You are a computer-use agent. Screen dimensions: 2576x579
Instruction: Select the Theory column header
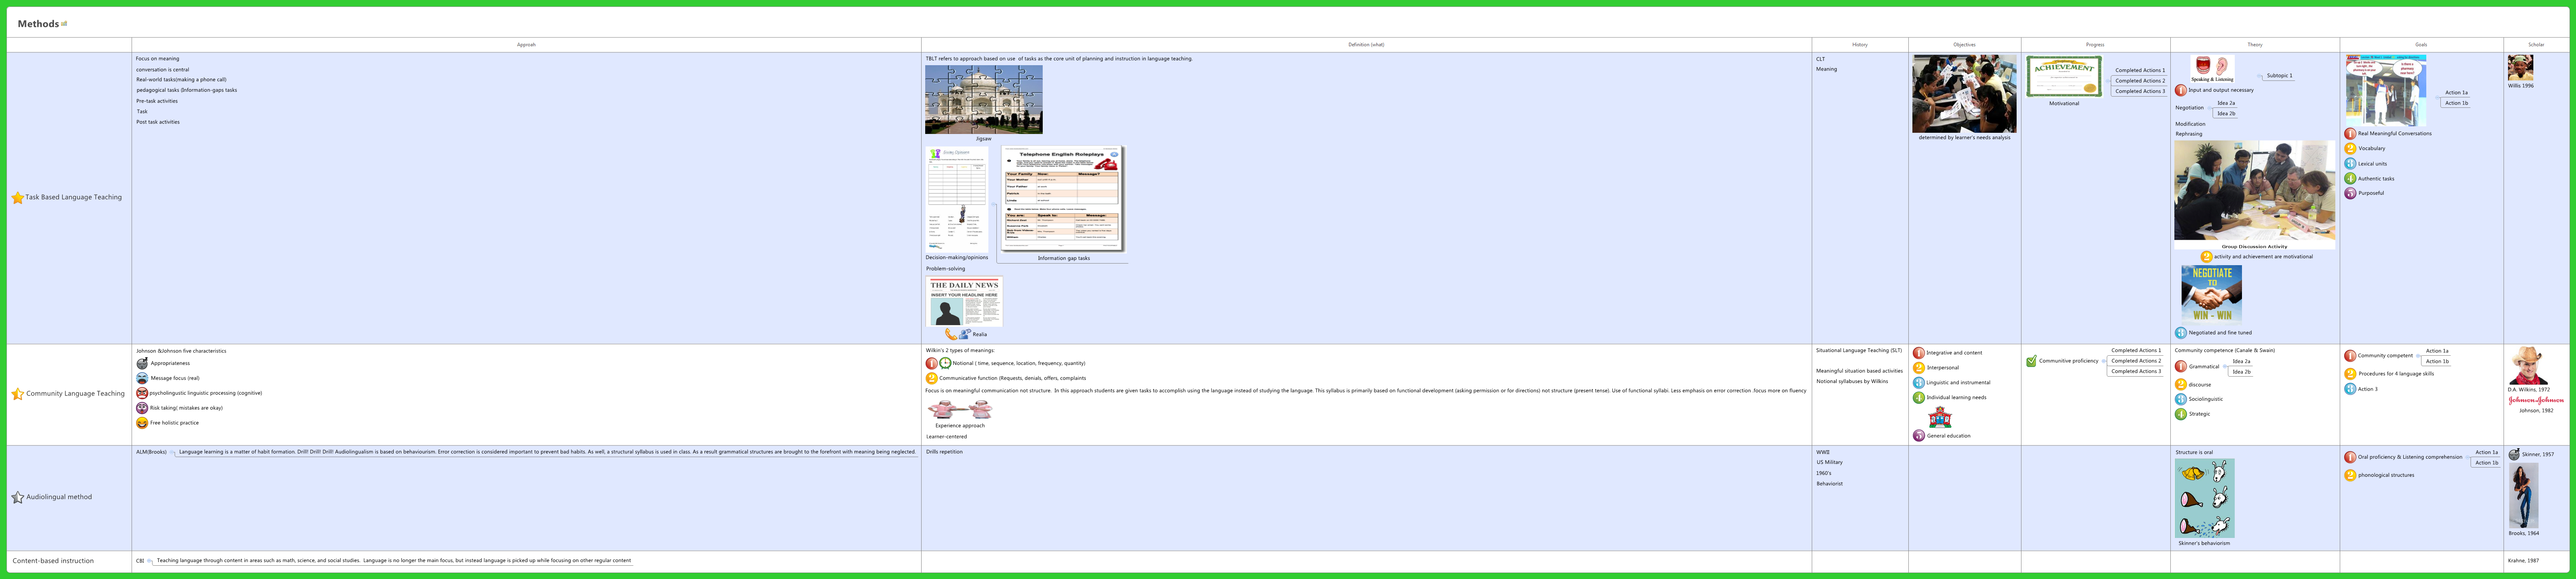coord(2254,45)
